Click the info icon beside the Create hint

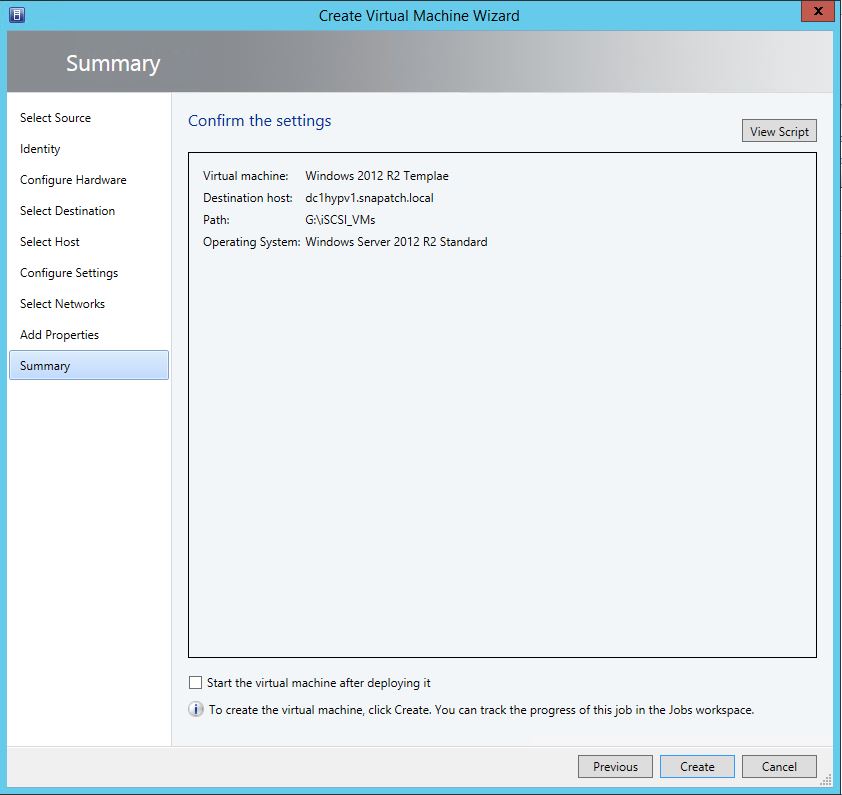click(x=196, y=710)
